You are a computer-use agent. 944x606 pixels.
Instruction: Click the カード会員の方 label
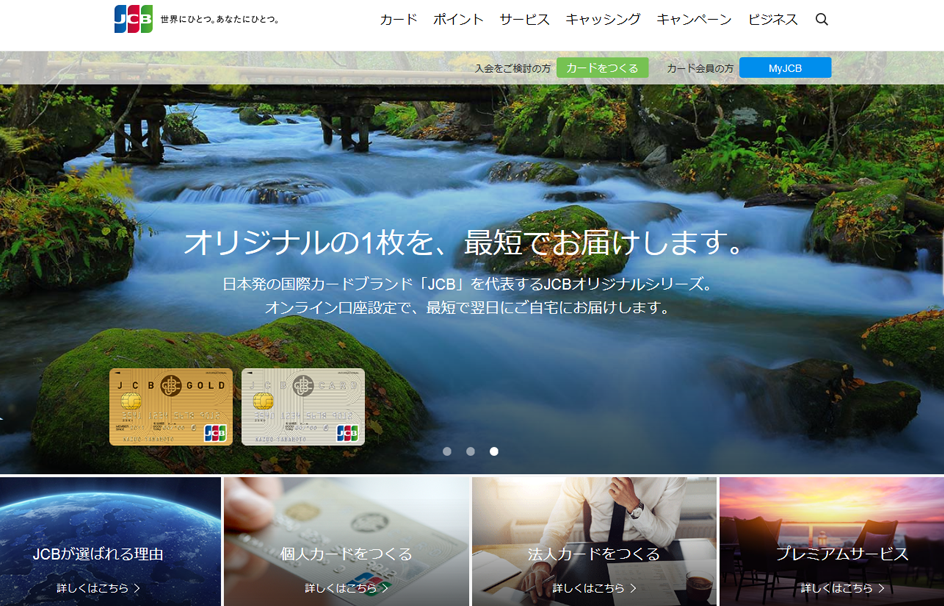(x=700, y=69)
